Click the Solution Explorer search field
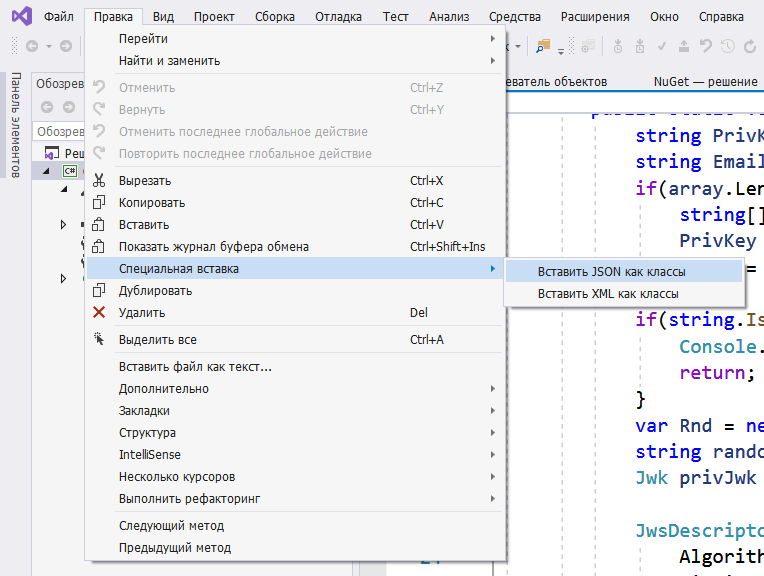The width and height of the screenshot is (764, 576). click(60, 131)
